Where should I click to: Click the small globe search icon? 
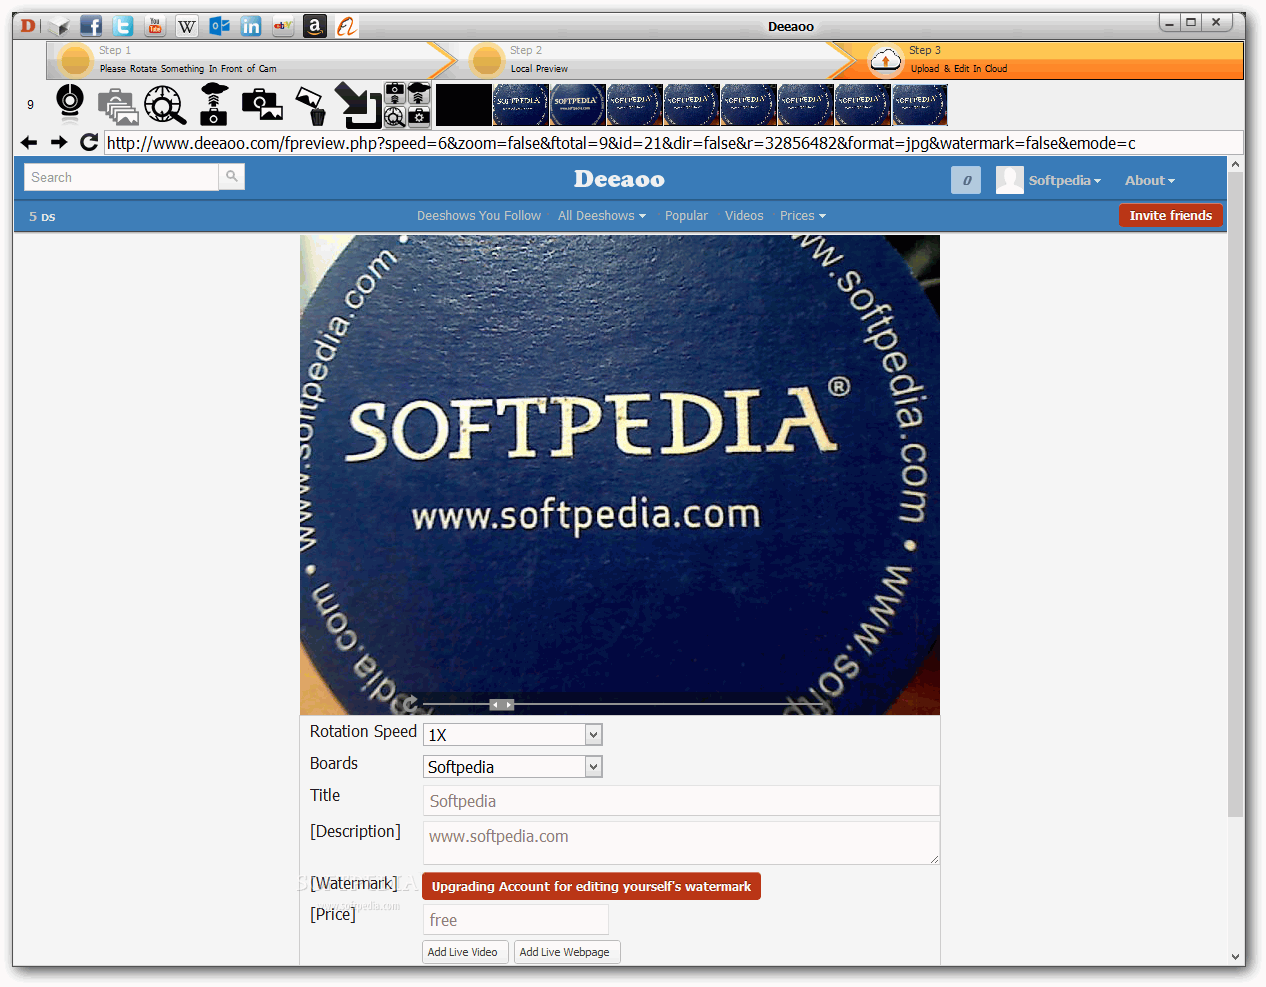tap(395, 117)
